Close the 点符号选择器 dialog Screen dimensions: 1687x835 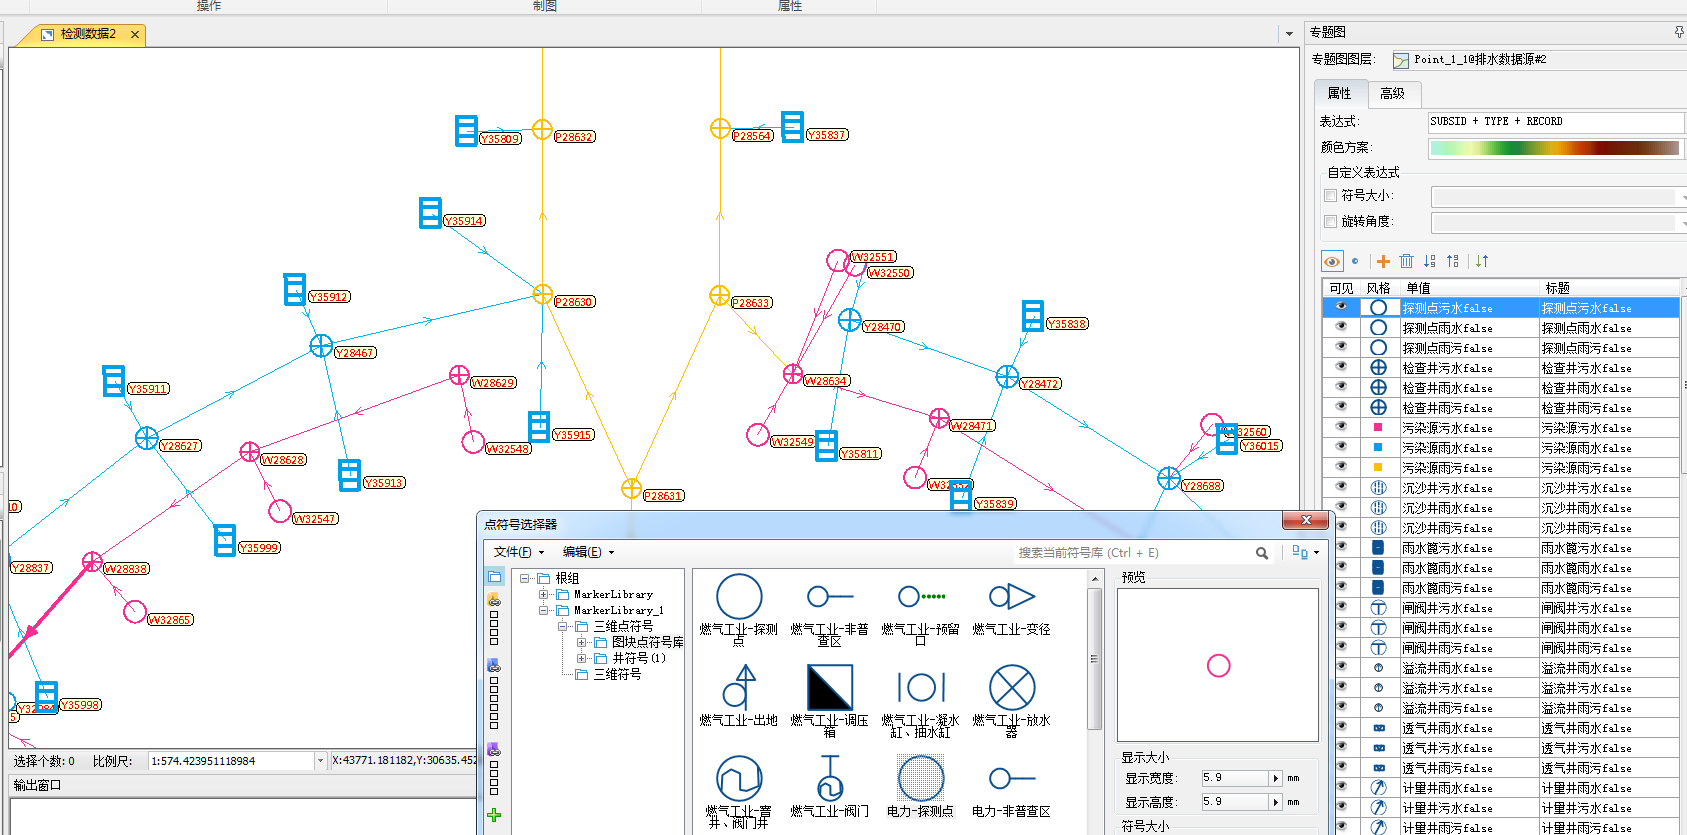tap(1305, 520)
